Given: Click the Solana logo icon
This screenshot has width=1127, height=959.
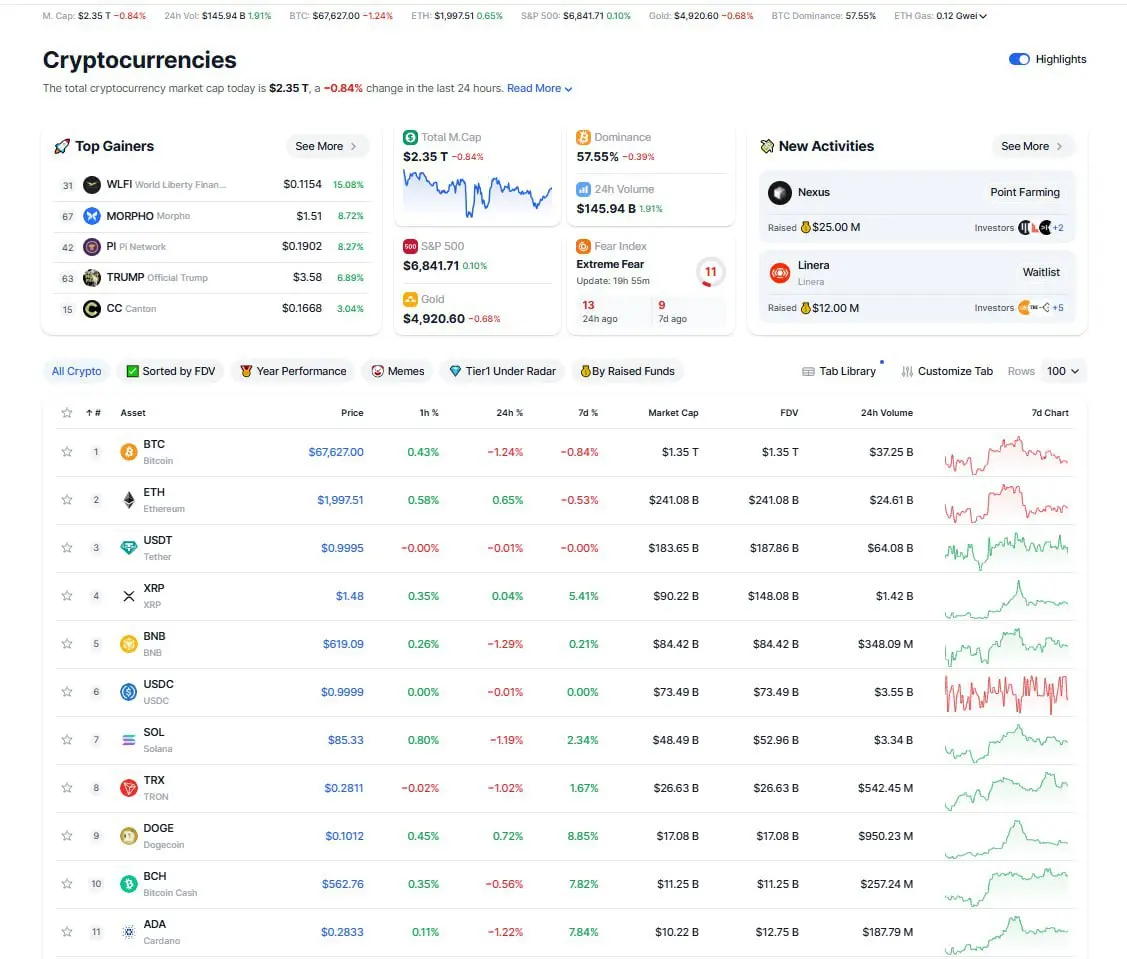Looking at the screenshot, I should click(x=129, y=740).
